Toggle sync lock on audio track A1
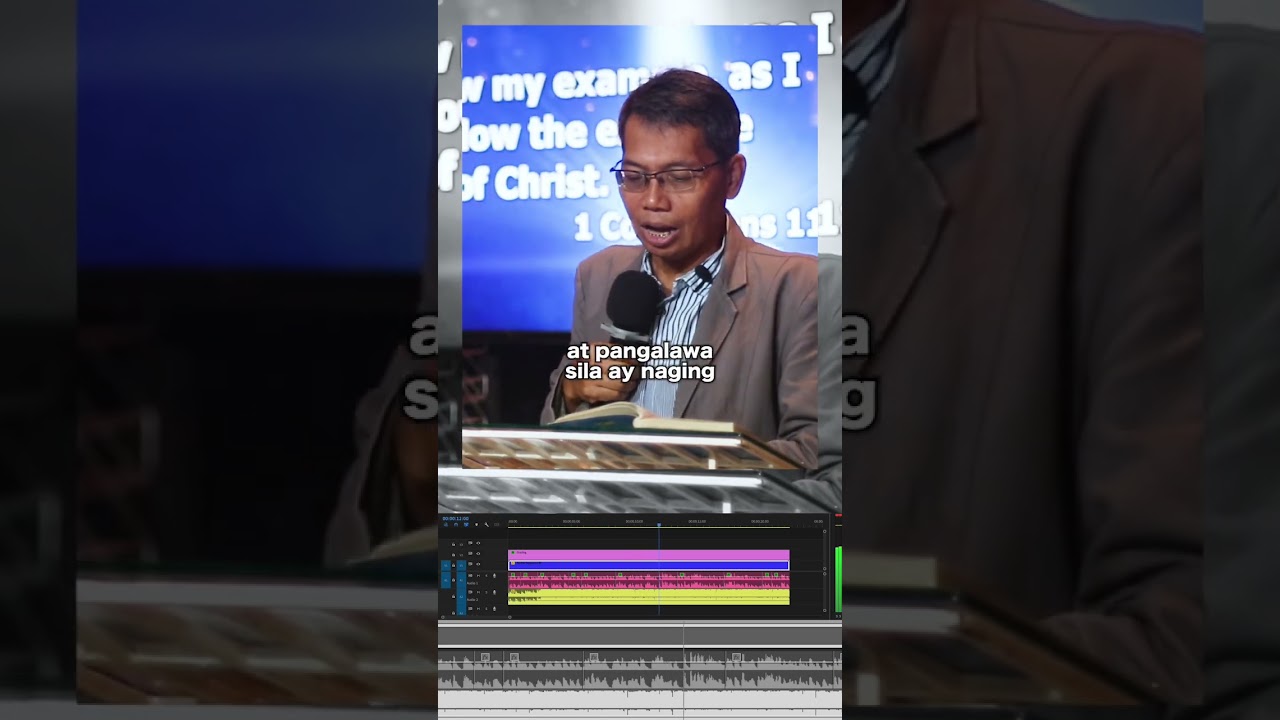This screenshot has height=720, width=1280. pos(470,576)
